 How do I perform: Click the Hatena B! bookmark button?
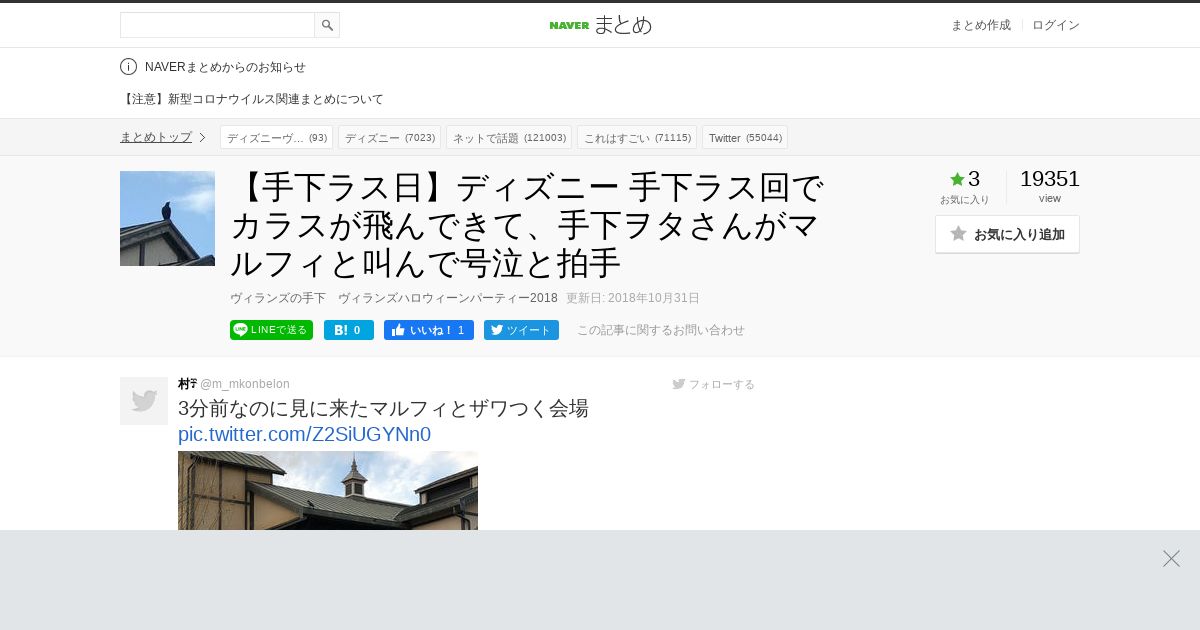pyautogui.click(x=349, y=330)
